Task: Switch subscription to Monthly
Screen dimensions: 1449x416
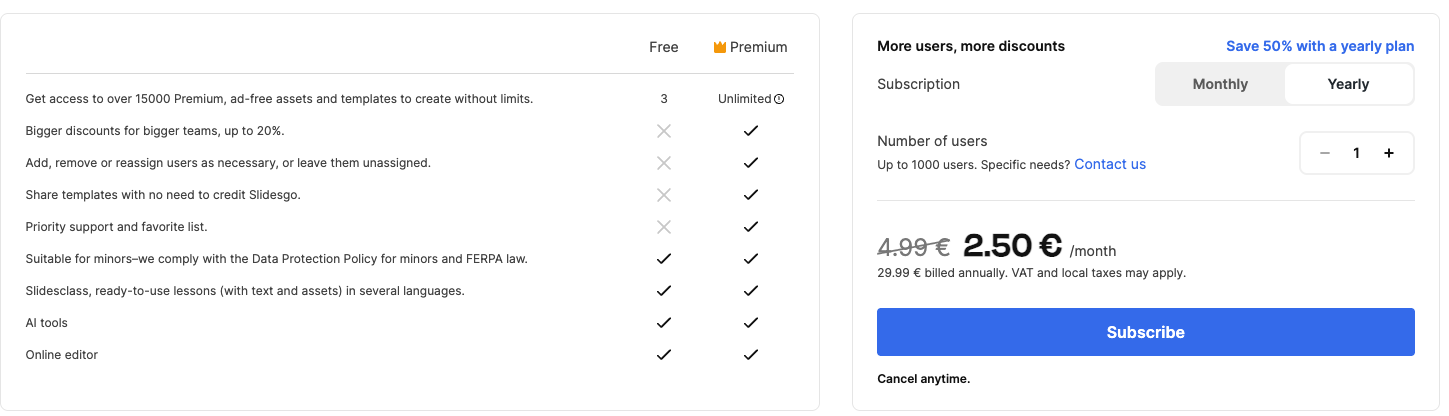Action: point(1220,84)
